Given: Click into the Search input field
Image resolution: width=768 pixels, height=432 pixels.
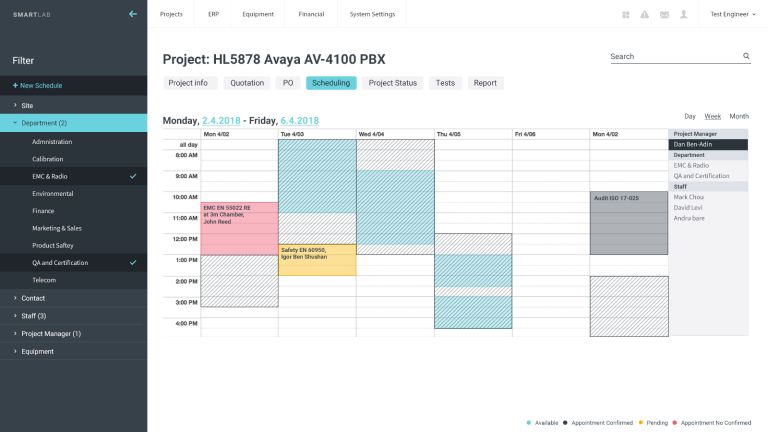Looking at the screenshot, I should point(675,56).
